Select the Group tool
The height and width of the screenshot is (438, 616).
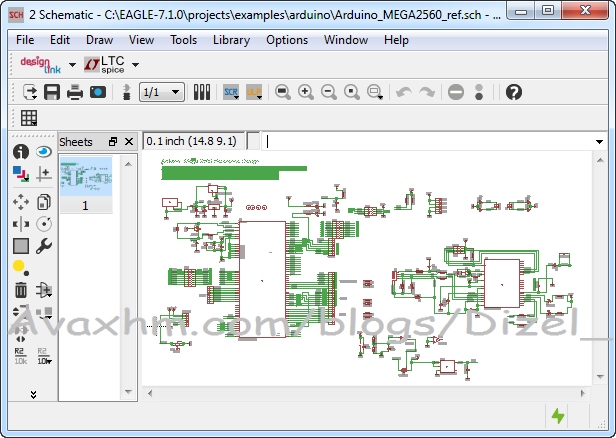click(x=21, y=246)
